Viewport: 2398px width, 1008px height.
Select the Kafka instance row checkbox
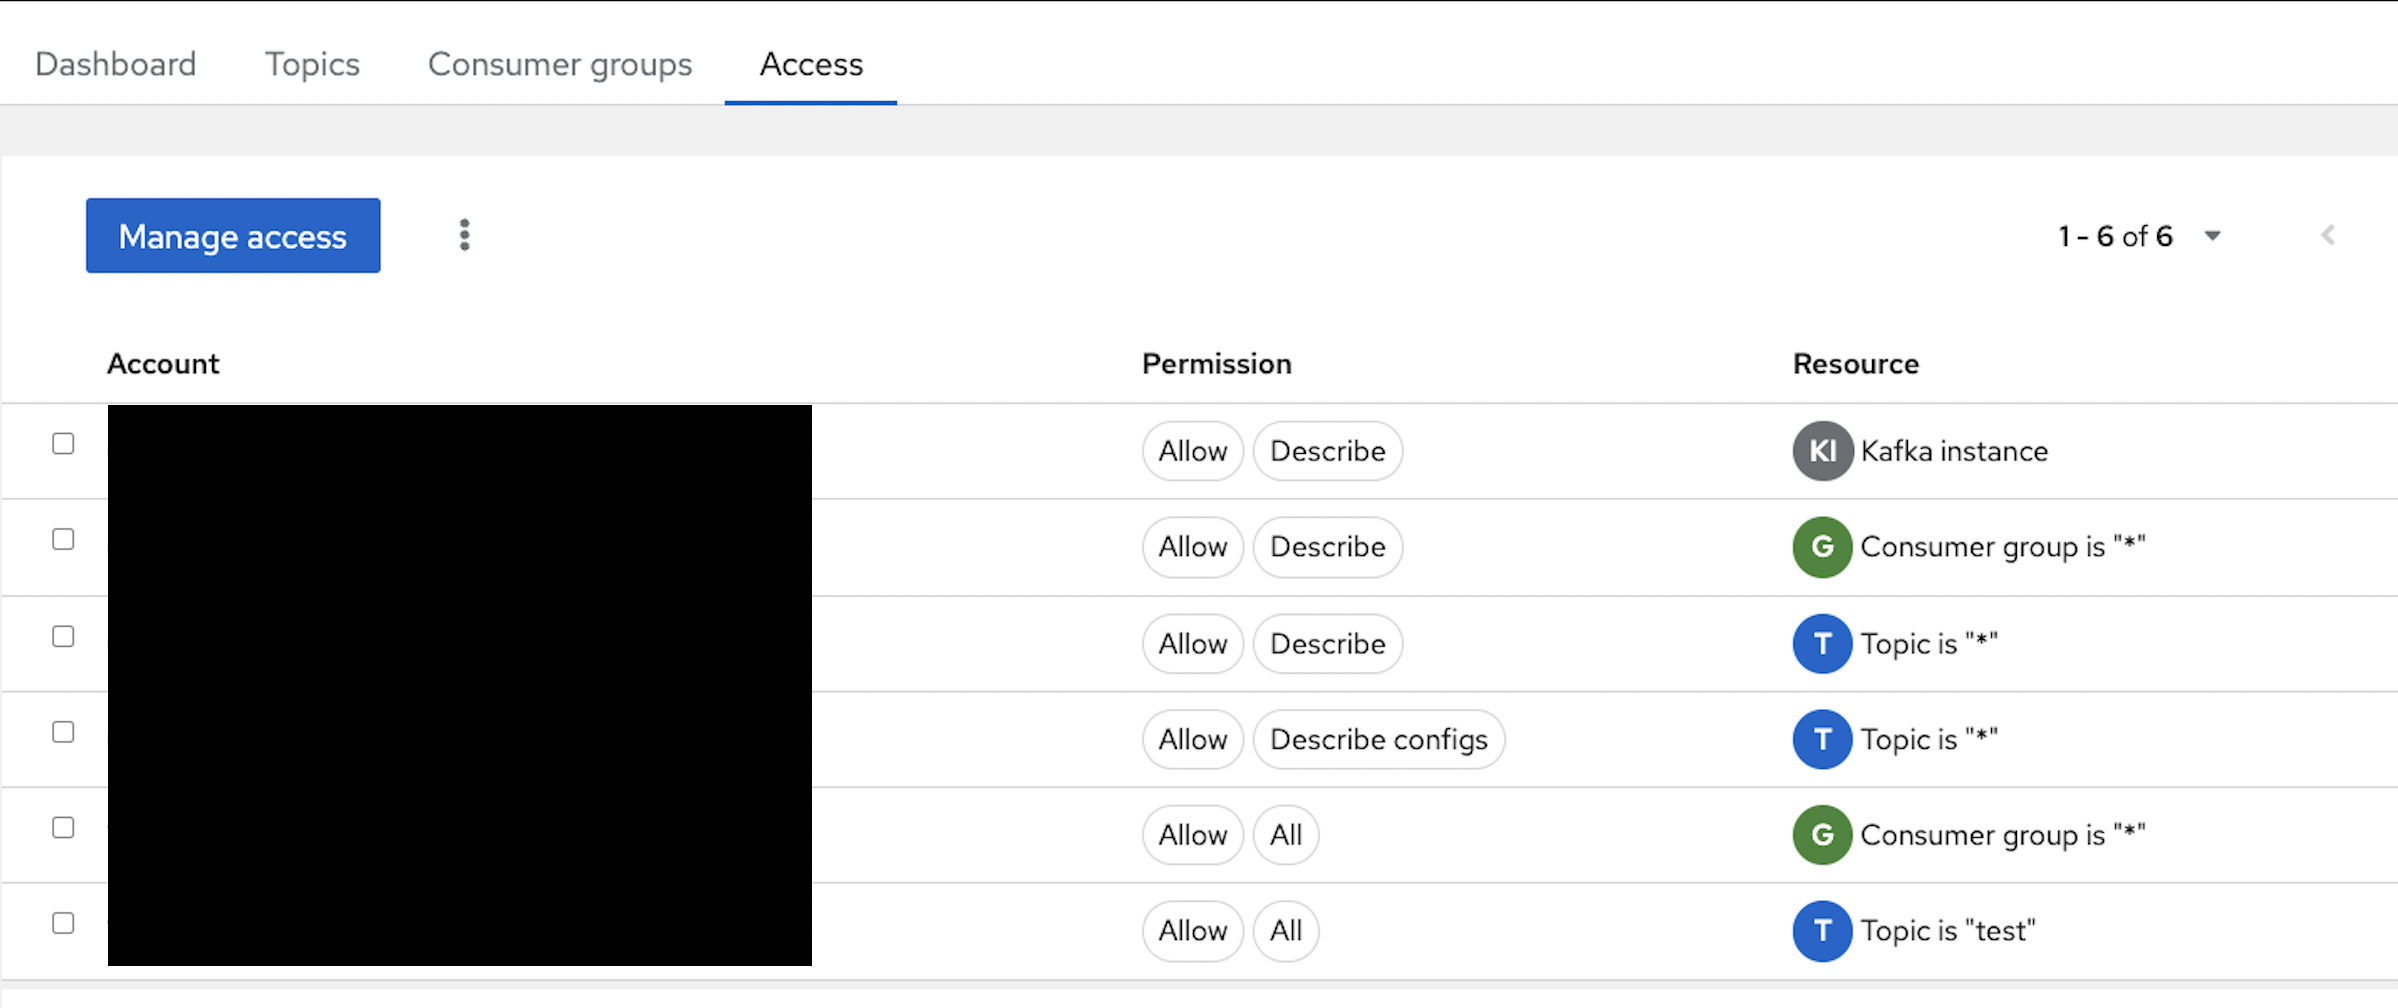(63, 444)
